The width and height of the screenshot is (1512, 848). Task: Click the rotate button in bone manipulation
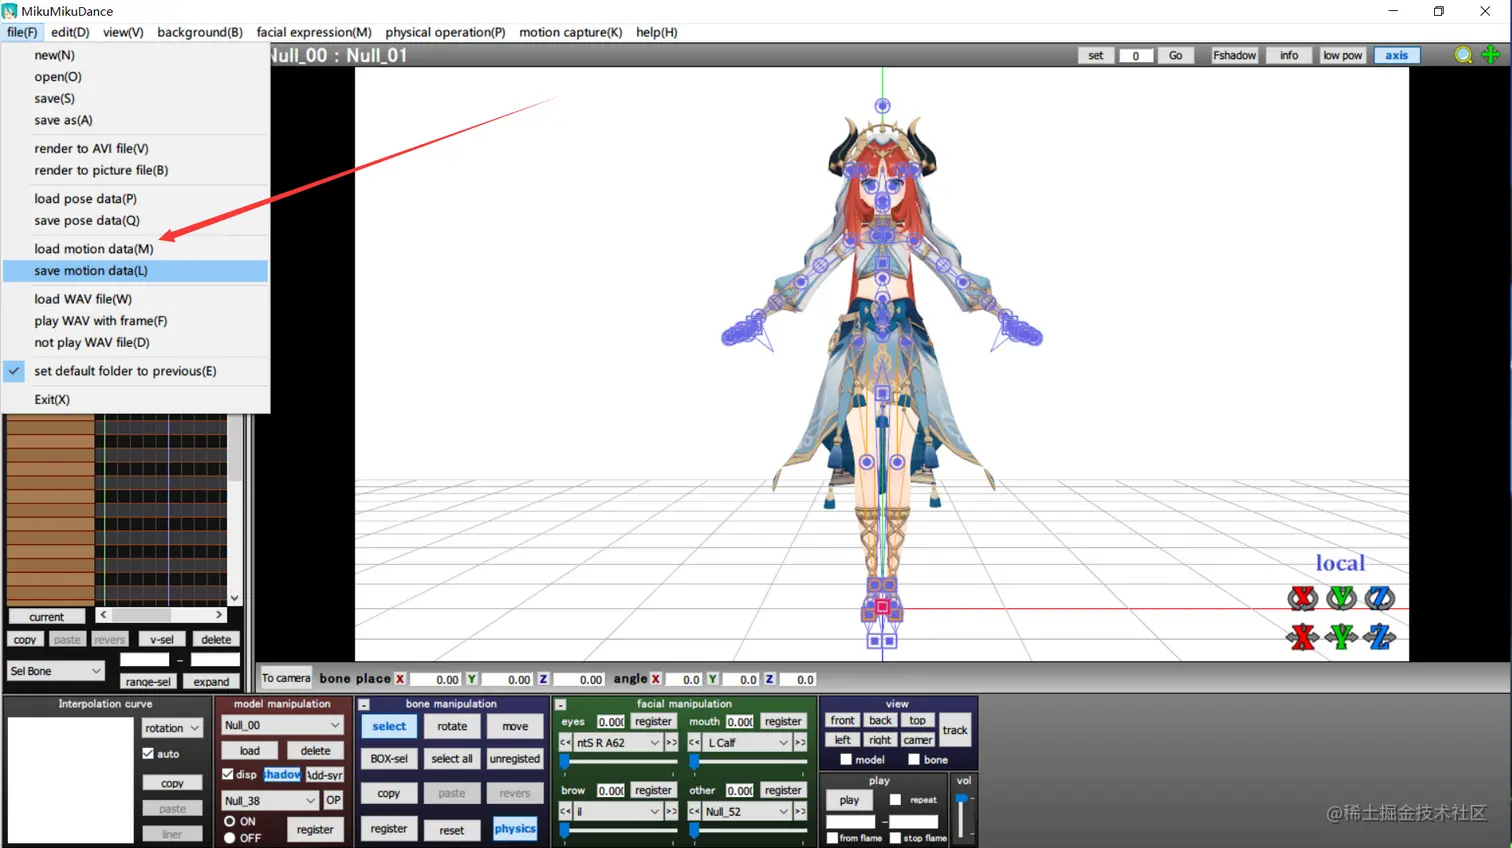pyautogui.click(x=452, y=727)
